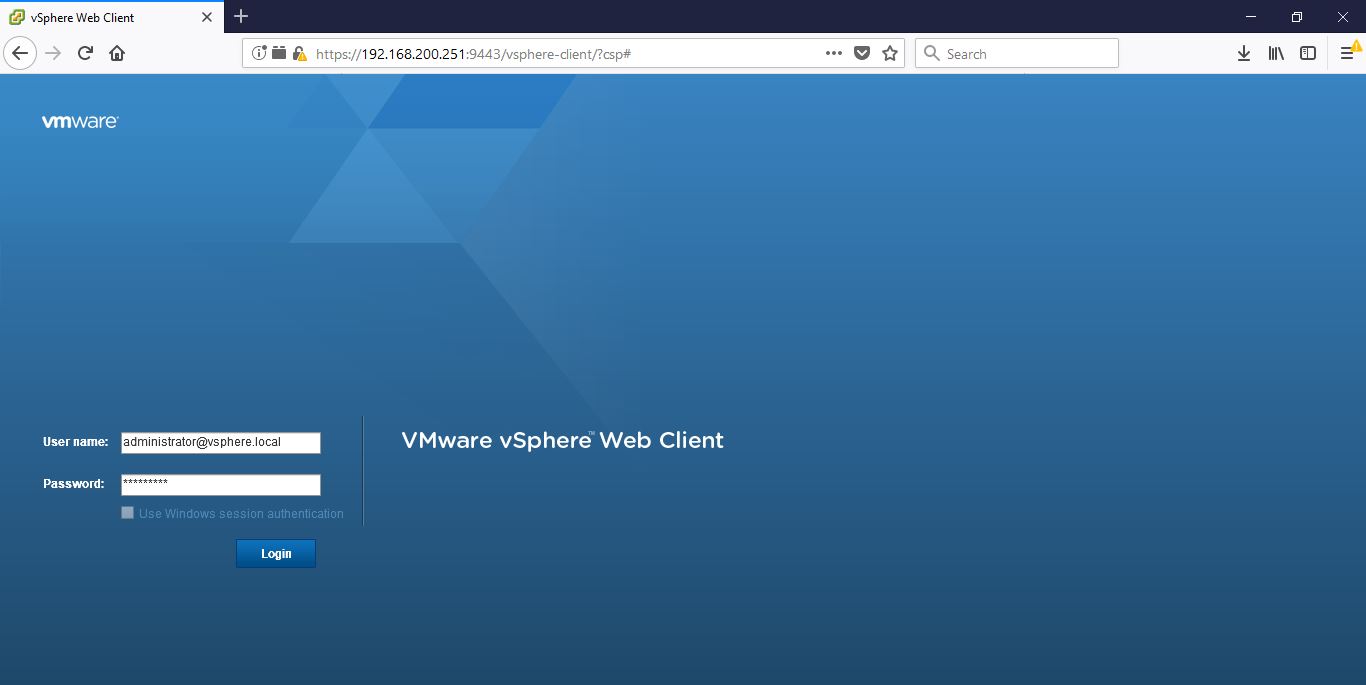The width and height of the screenshot is (1366, 685).
Task: Focus the Password input field
Action: pyautogui.click(x=220, y=484)
